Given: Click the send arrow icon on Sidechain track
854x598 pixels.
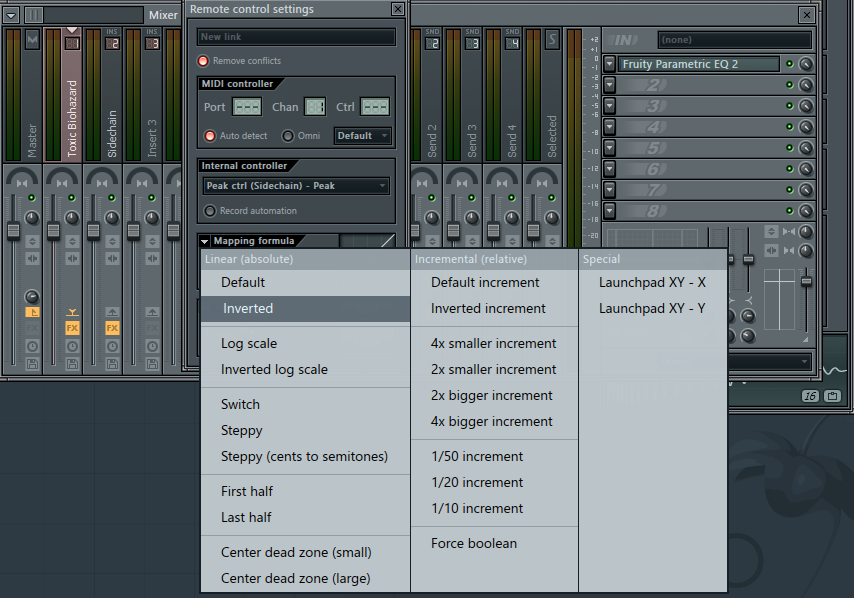Looking at the screenshot, I should pos(112,312).
